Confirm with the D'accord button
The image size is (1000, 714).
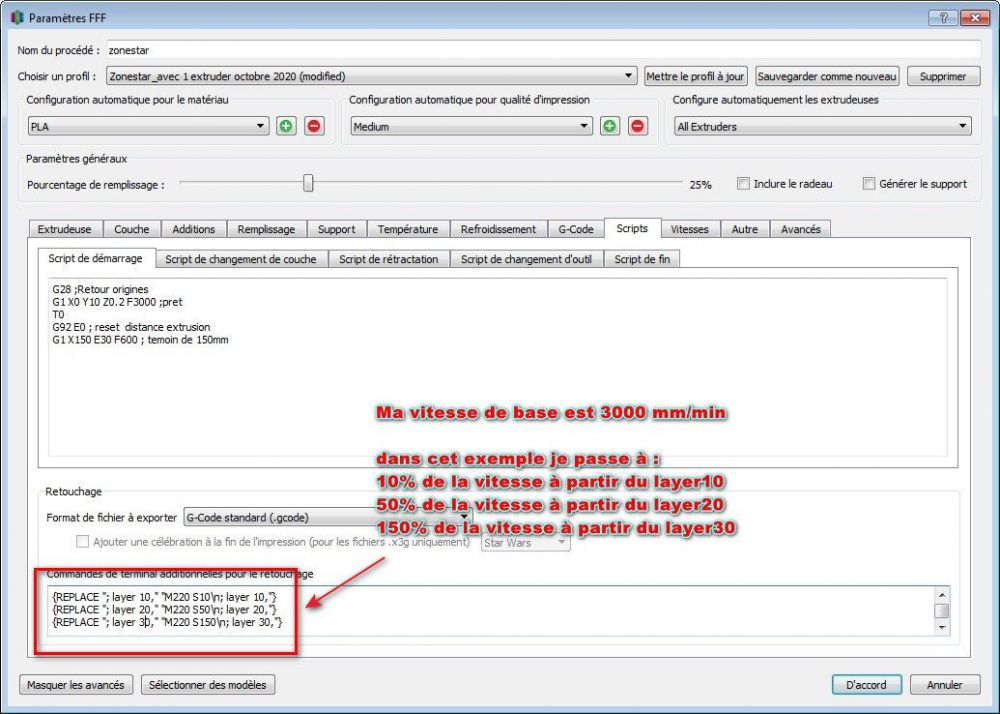(866, 685)
